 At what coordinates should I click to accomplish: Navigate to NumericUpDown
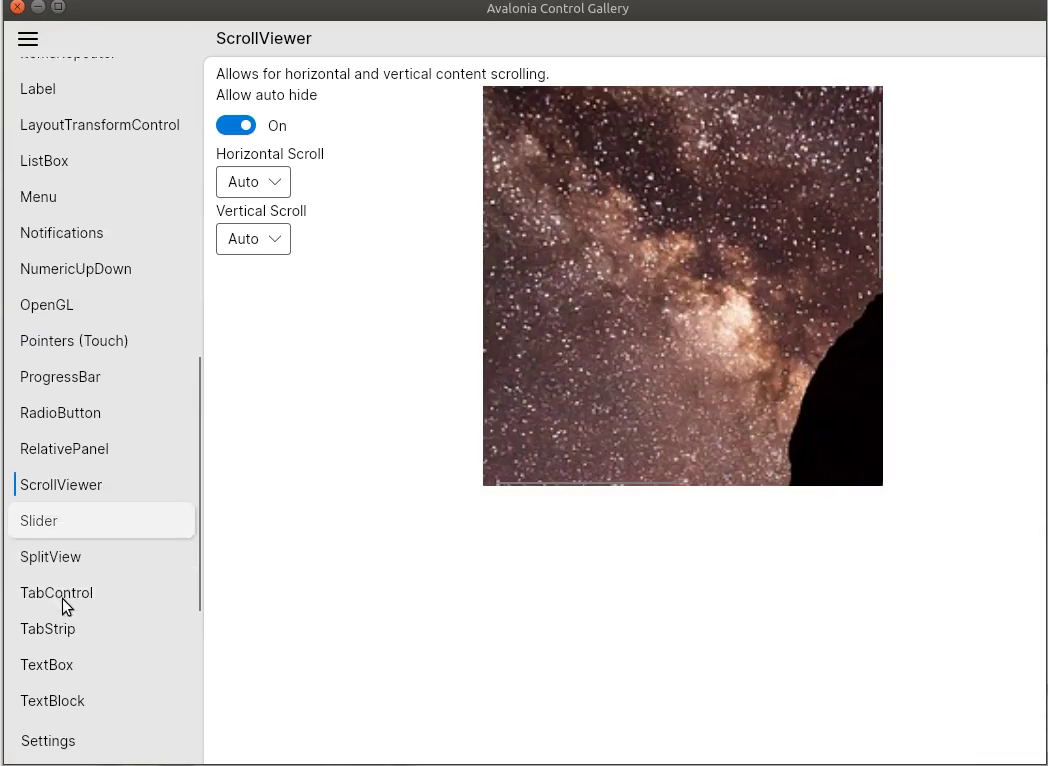102,269
